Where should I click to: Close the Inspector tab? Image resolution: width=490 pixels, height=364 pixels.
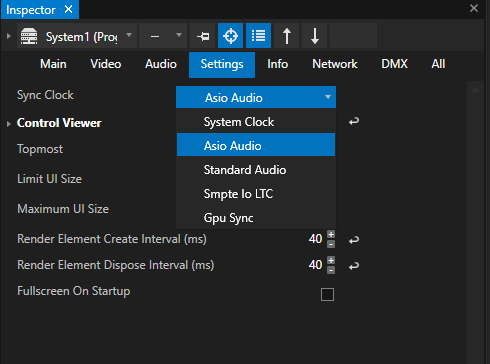point(68,9)
